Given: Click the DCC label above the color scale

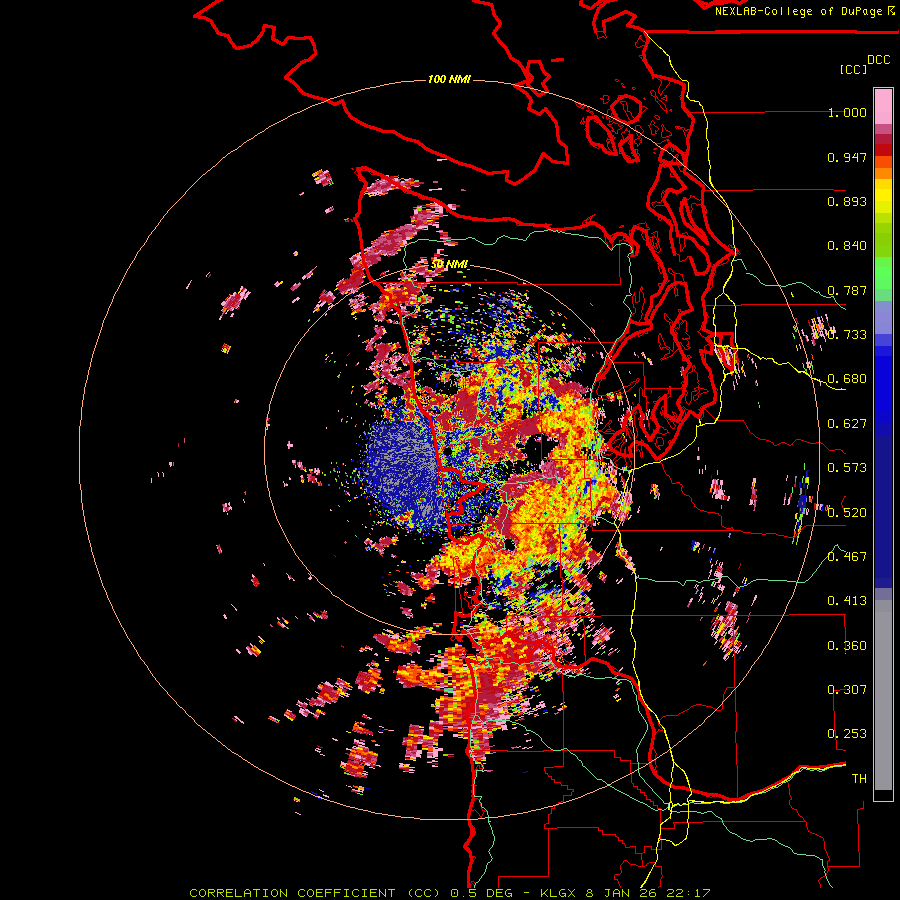Looking at the screenshot, I should coord(878,60).
